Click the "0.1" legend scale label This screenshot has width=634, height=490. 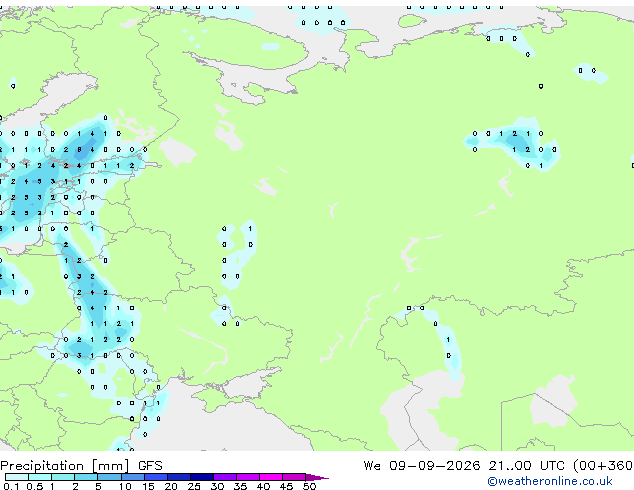tap(11, 486)
